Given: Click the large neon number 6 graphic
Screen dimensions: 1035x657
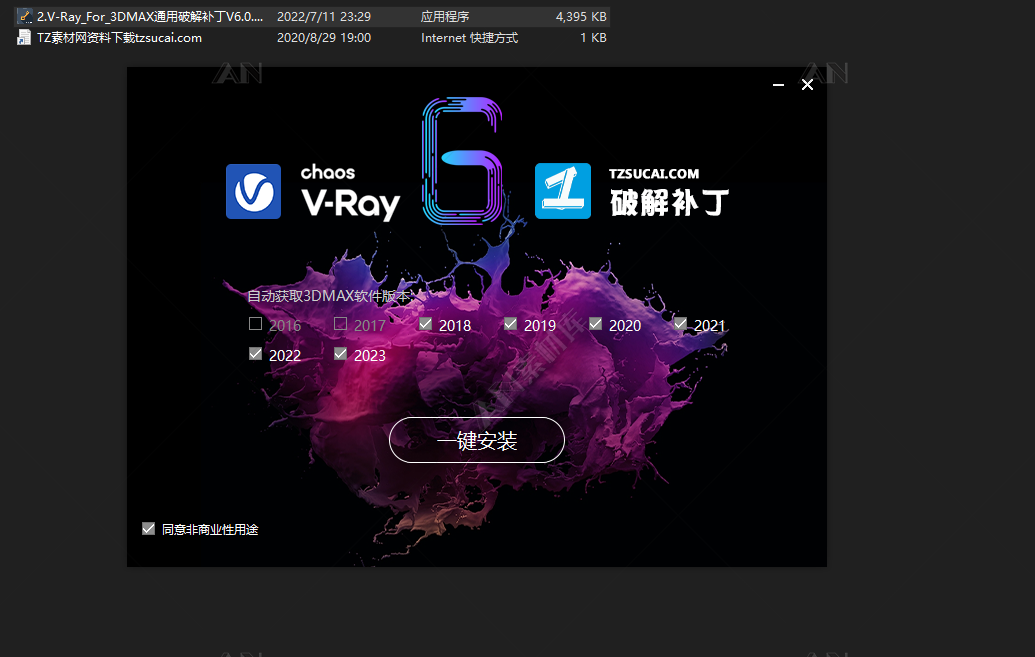Looking at the screenshot, I should 463,160.
